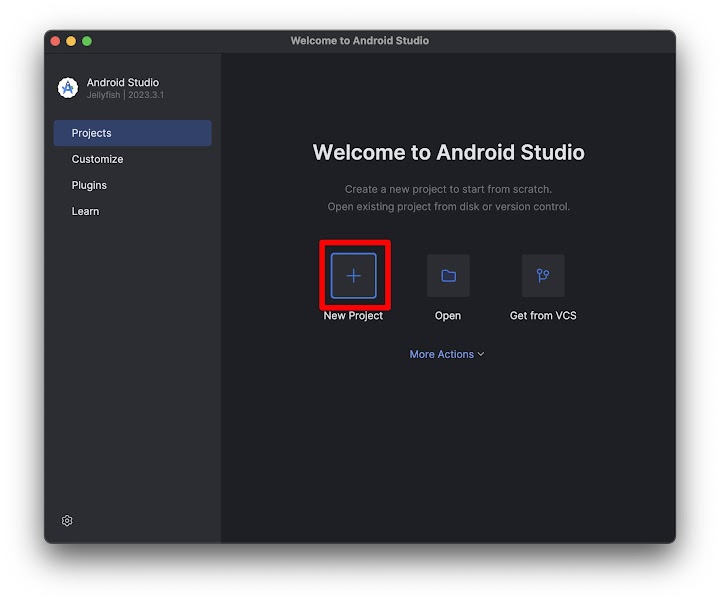Select the Projects tab in the sidebar
Image resolution: width=720 pixels, height=602 pixels.
click(133, 133)
